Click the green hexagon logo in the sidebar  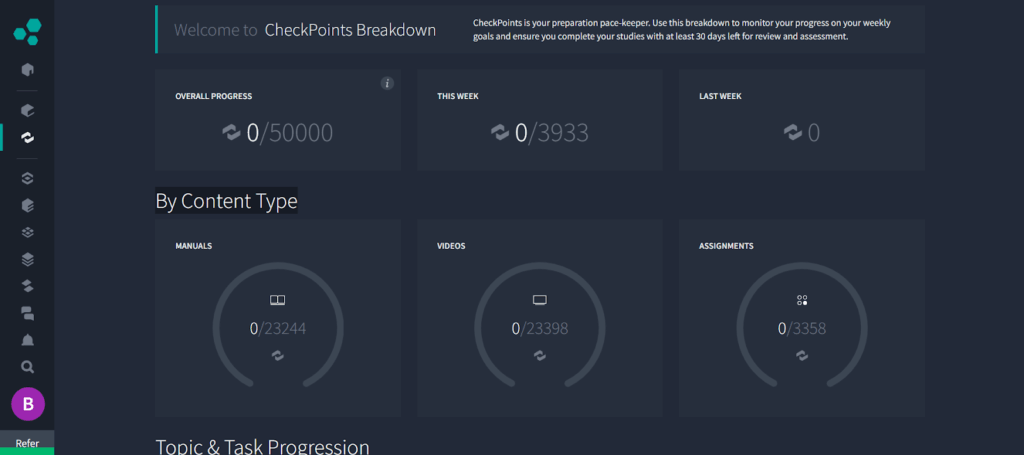pos(27,32)
